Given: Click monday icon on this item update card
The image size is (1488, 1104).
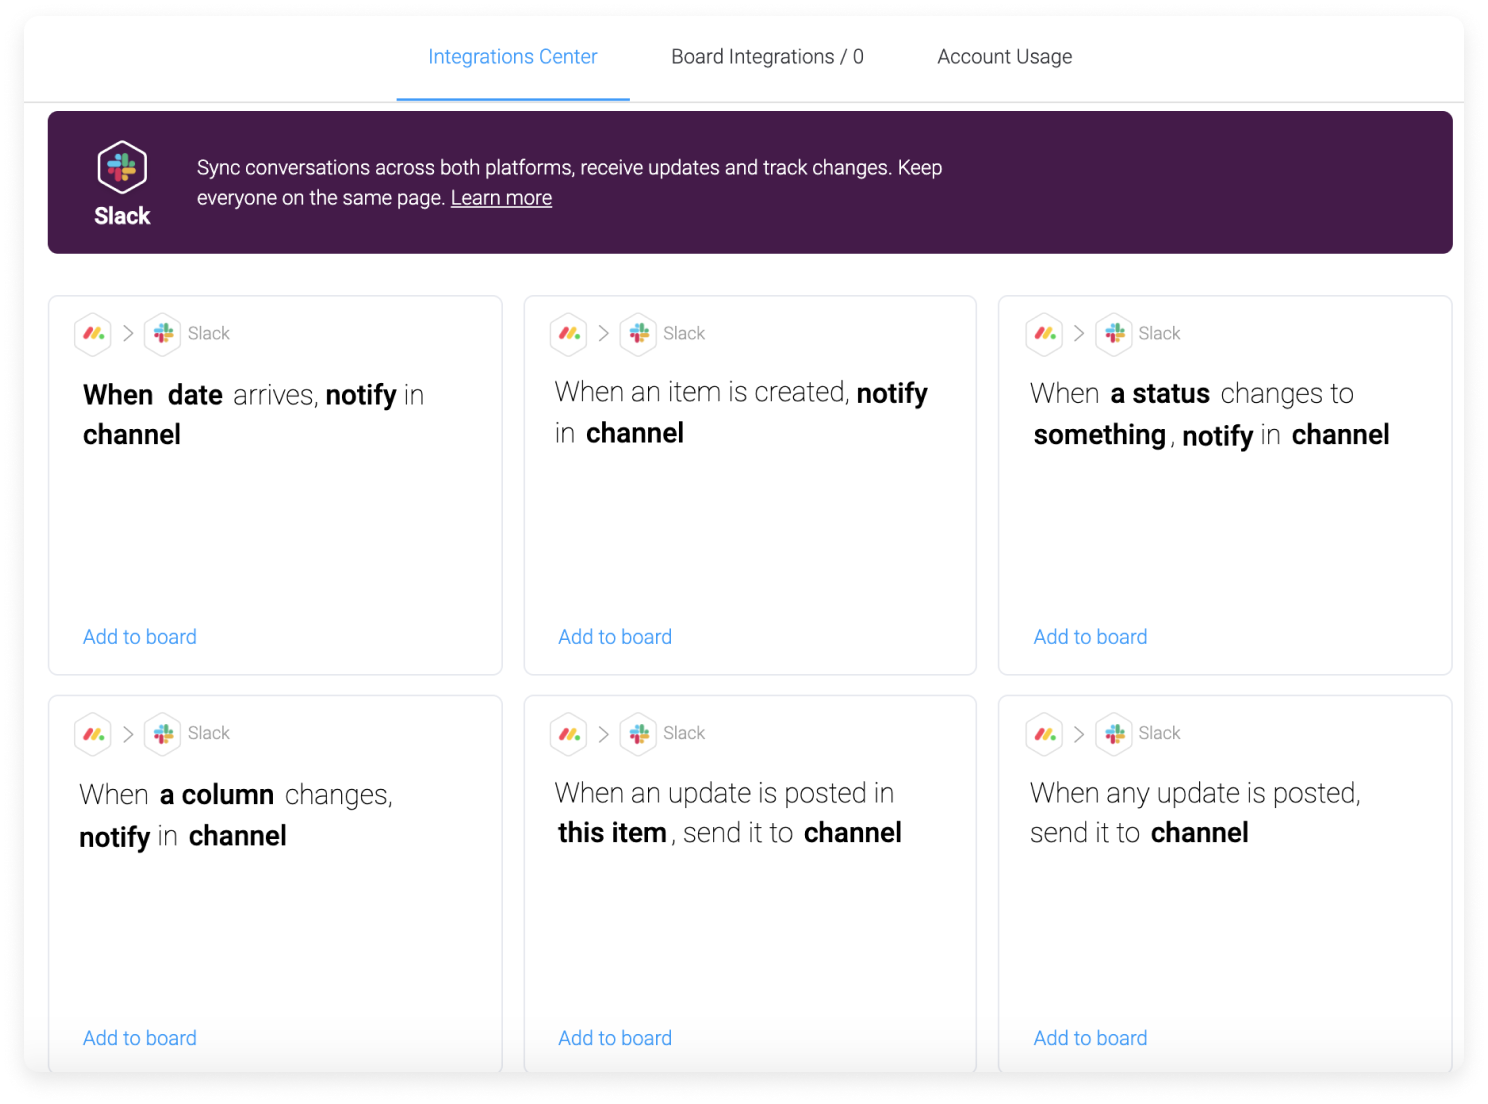Looking at the screenshot, I should [x=569, y=734].
